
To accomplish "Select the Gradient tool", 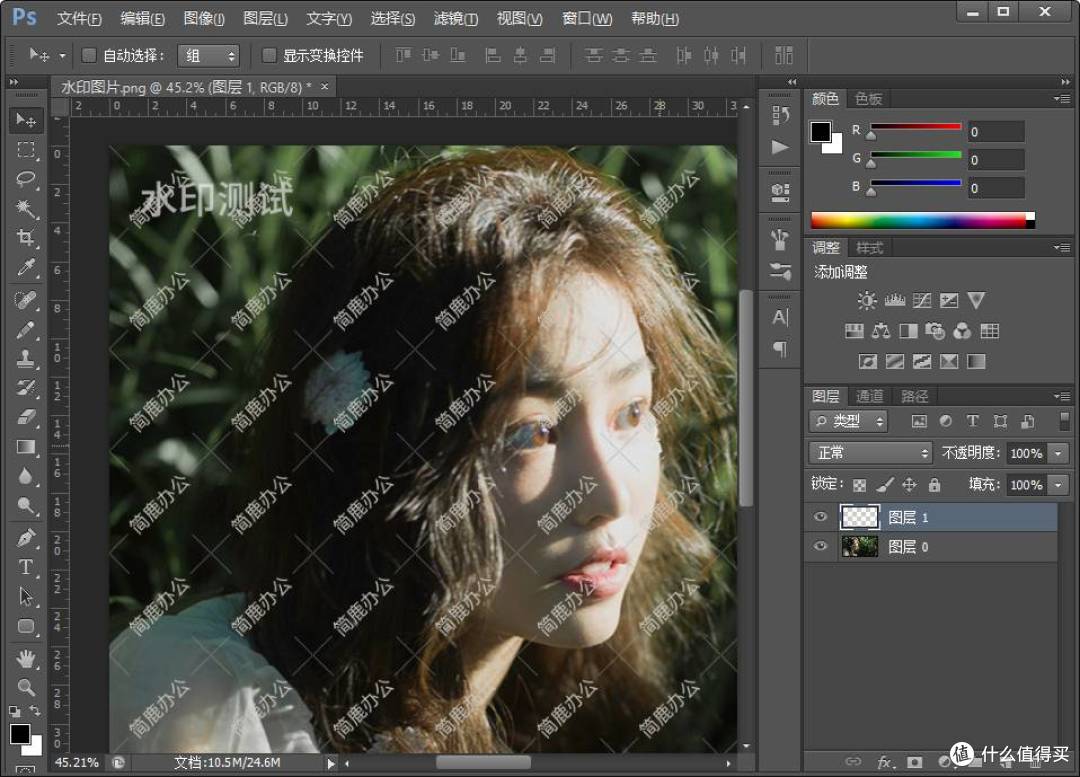I will tap(26, 447).
